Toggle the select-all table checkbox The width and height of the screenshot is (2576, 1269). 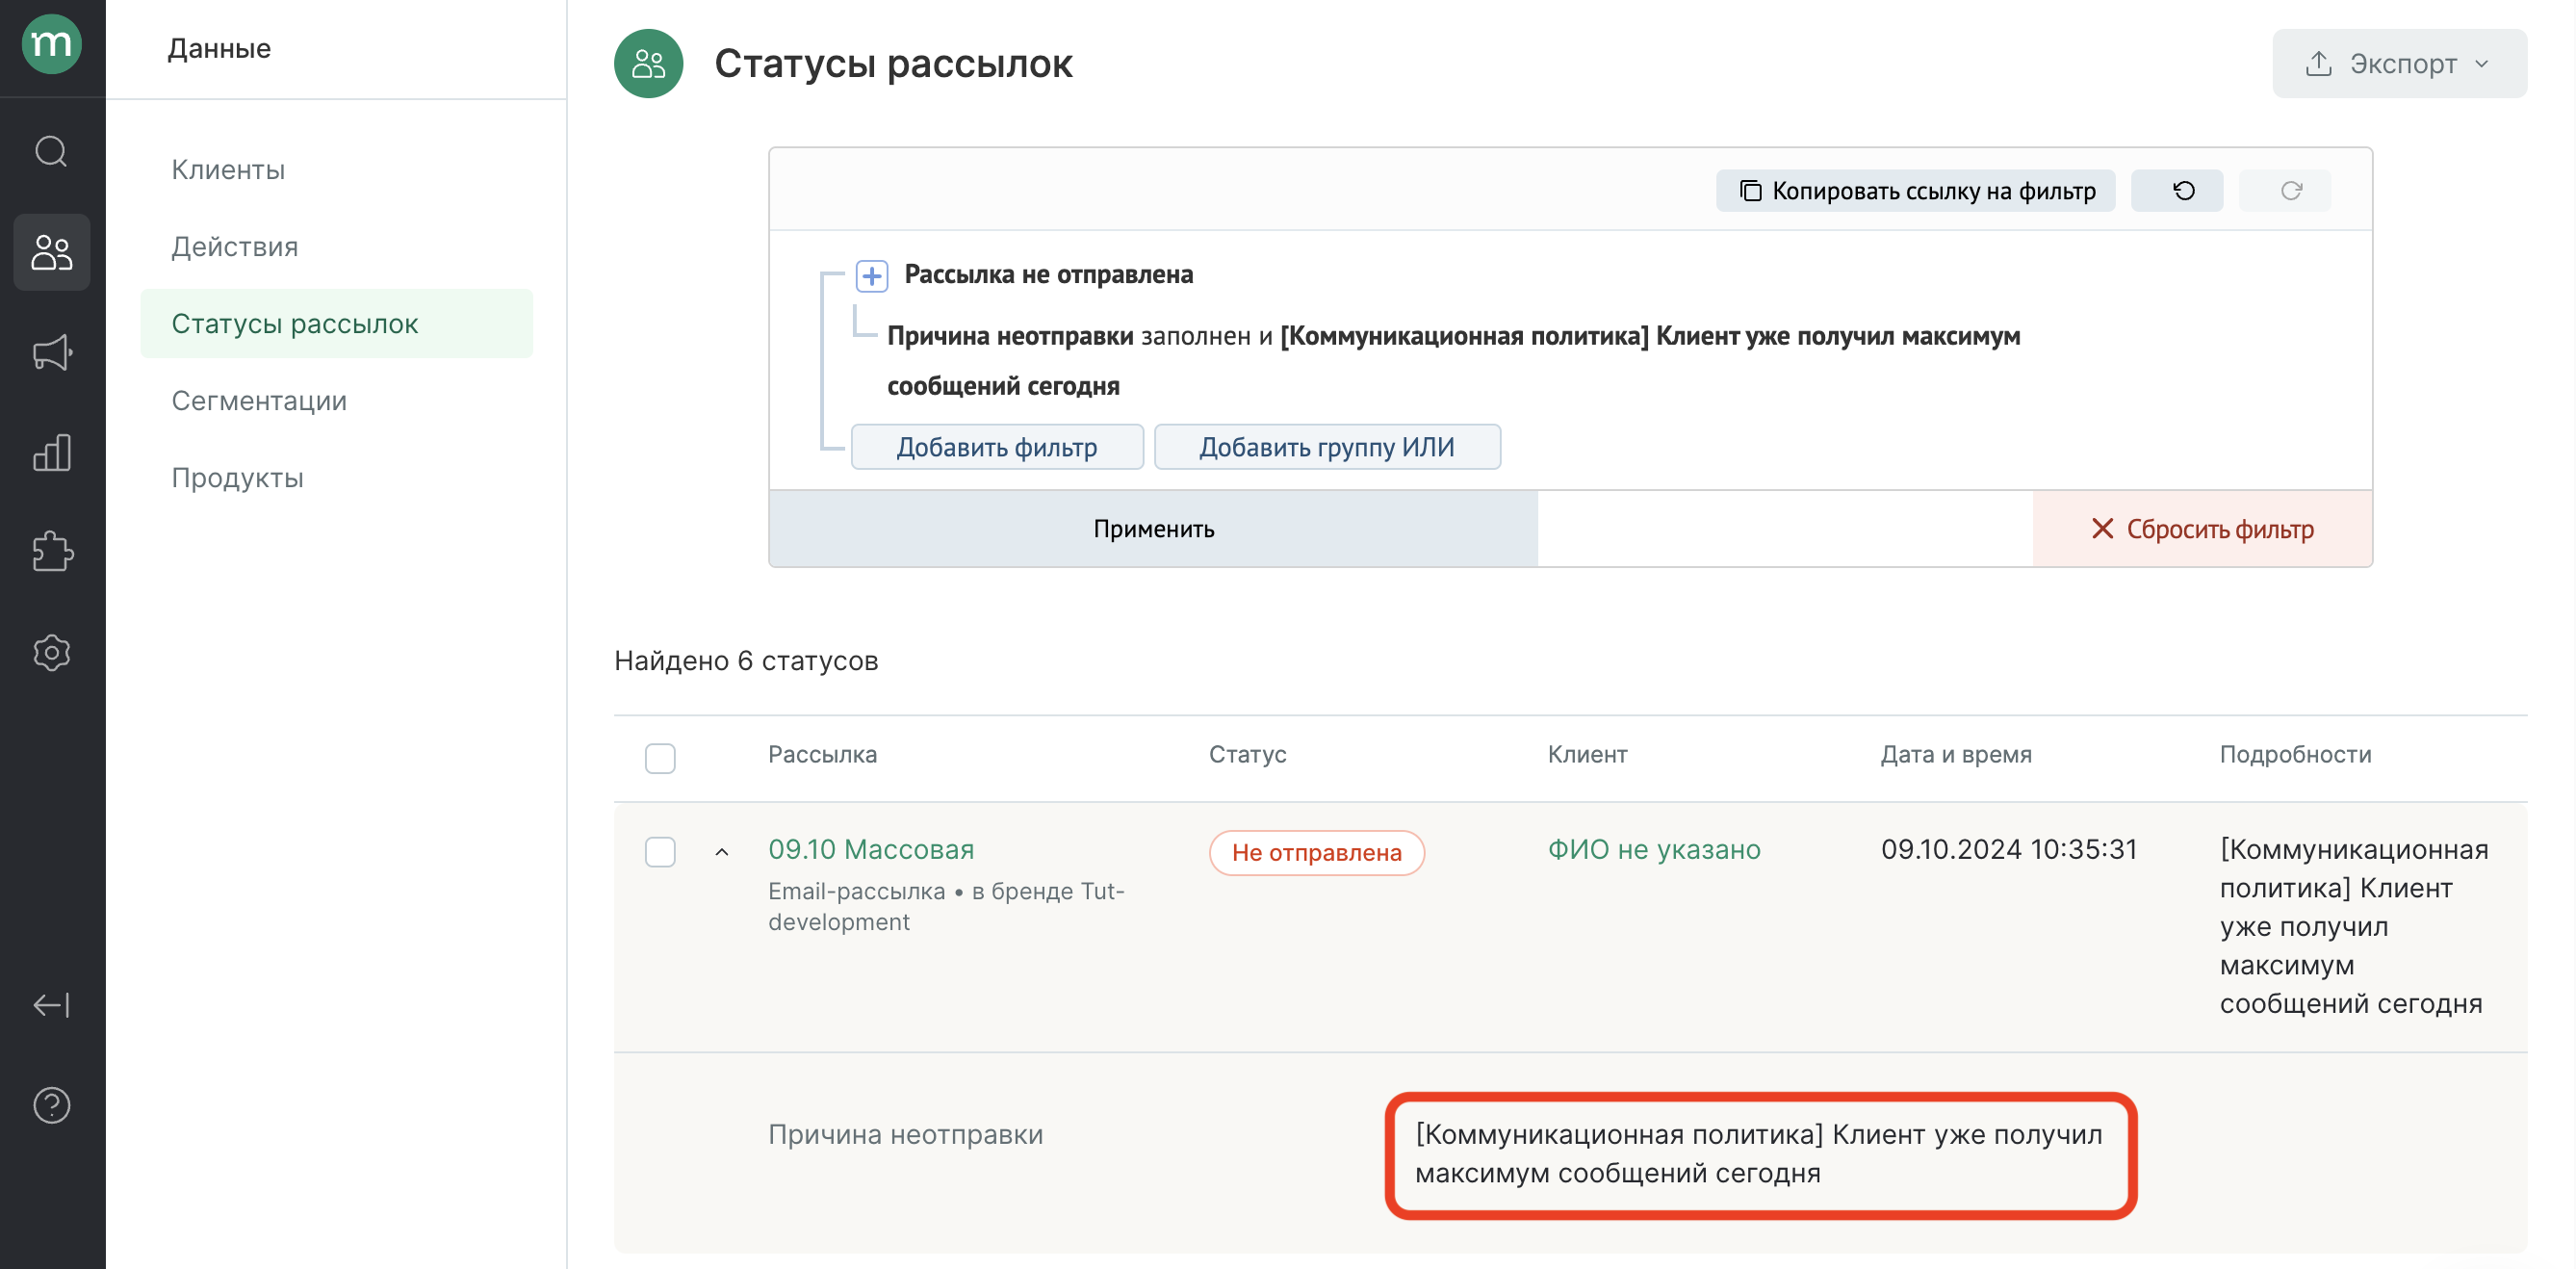coord(660,757)
